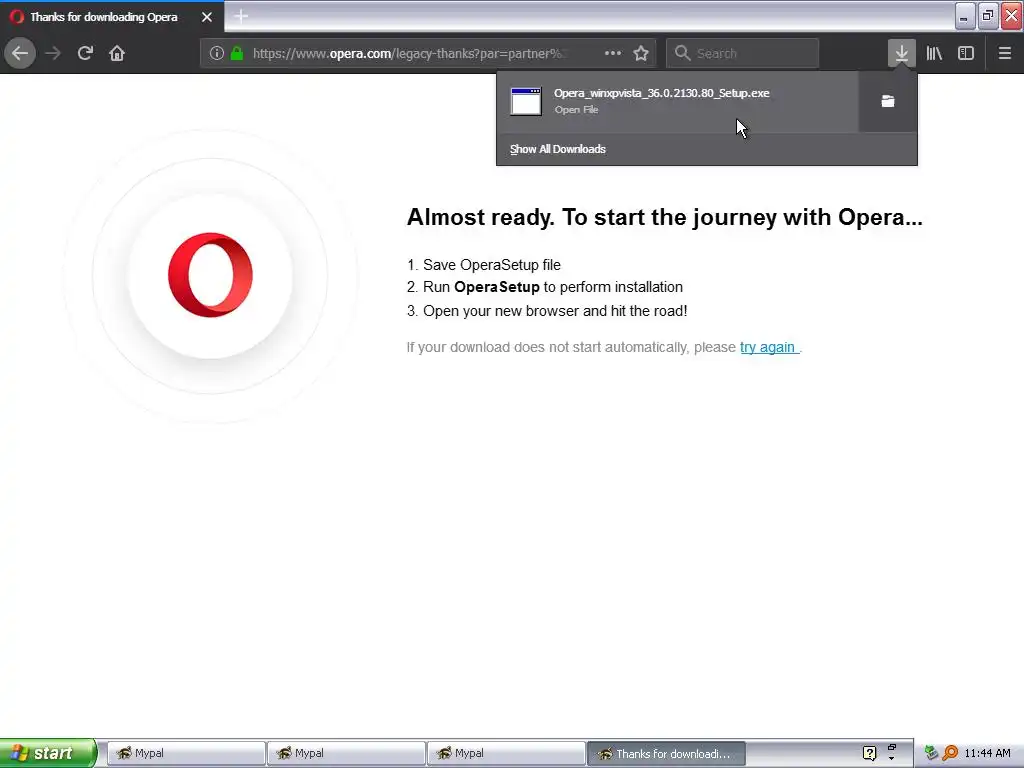Click the Almost ready heading text
The height and width of the screenshot is (768, 1024).
coord(664,217)
